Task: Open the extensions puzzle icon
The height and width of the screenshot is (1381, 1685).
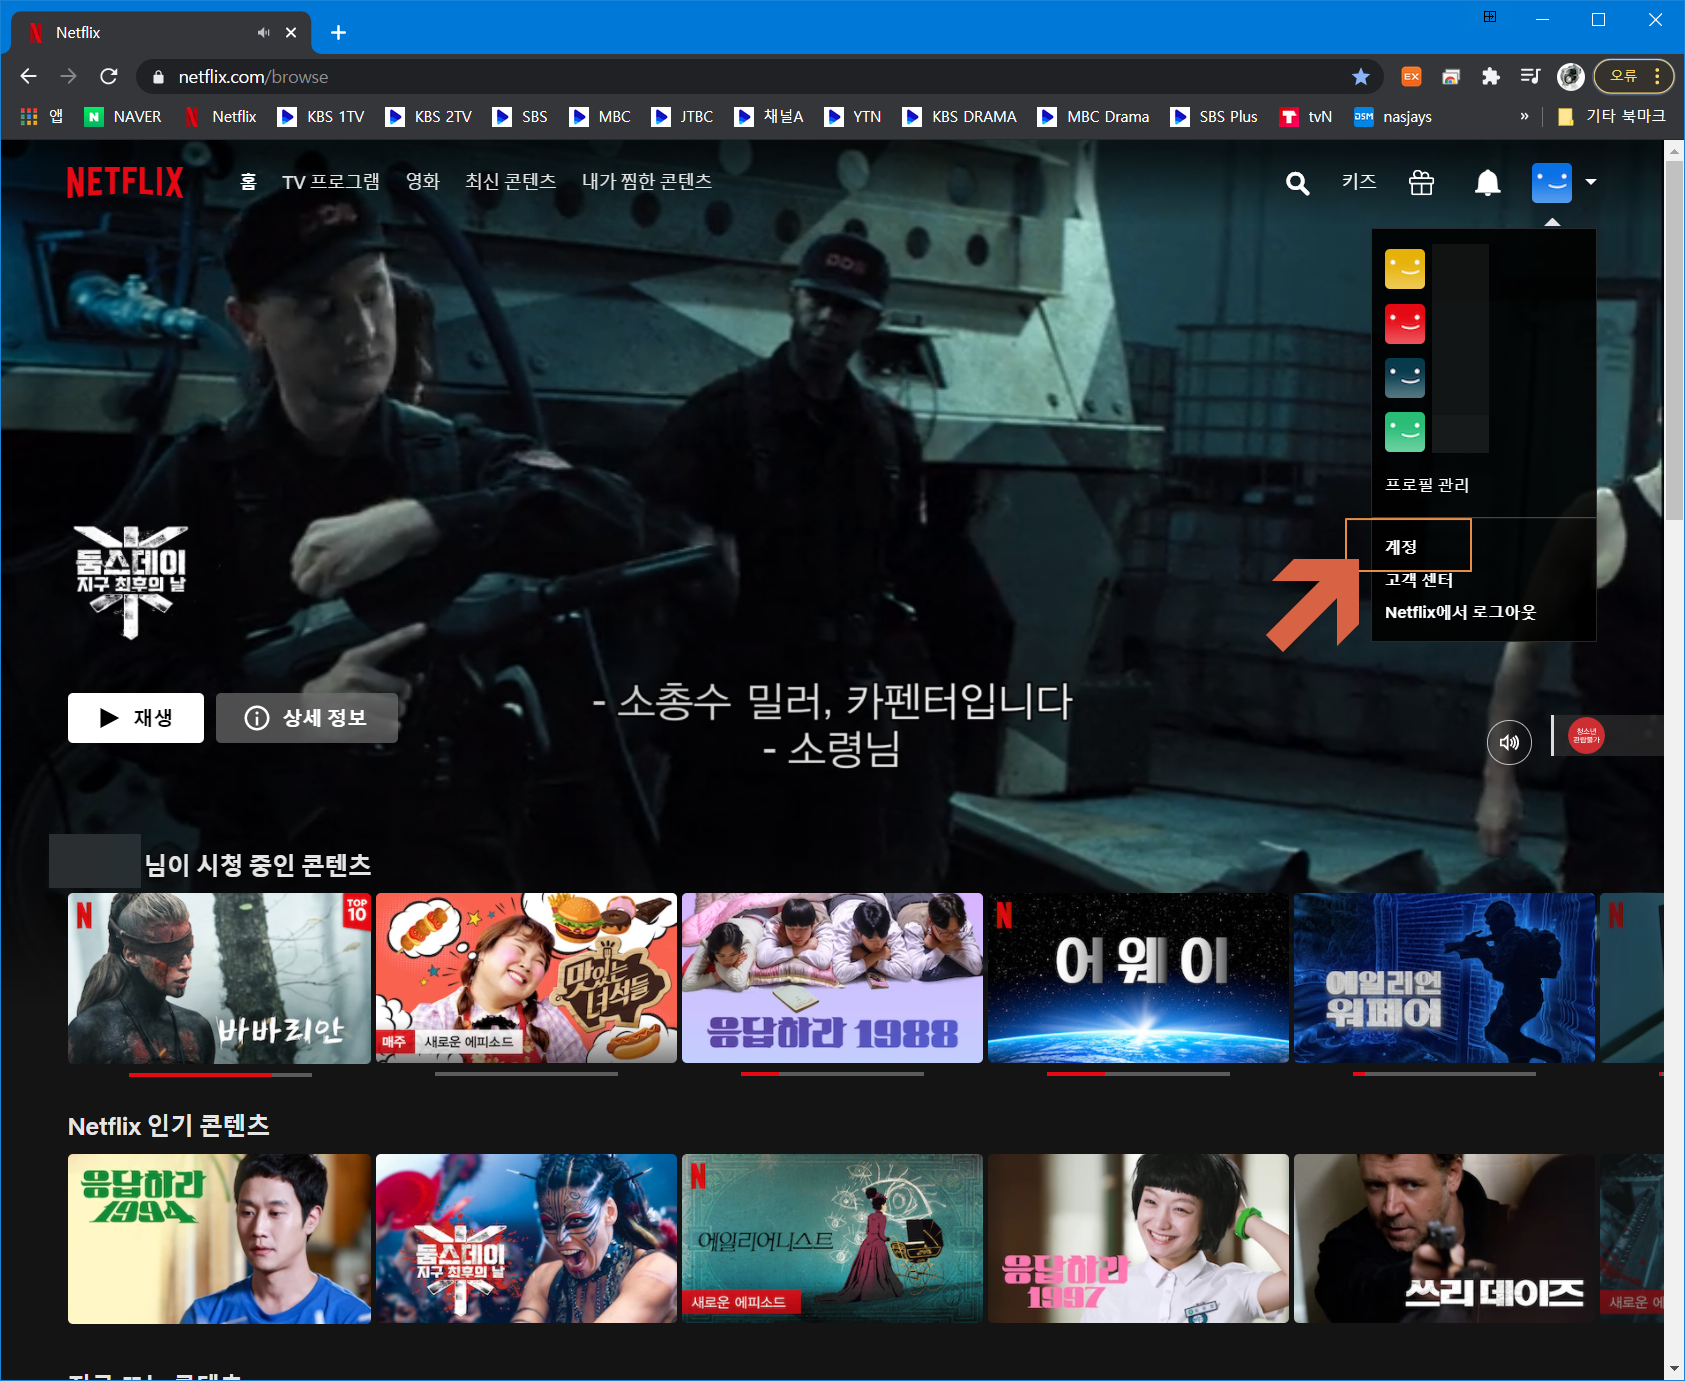Action: (1491, 77)
